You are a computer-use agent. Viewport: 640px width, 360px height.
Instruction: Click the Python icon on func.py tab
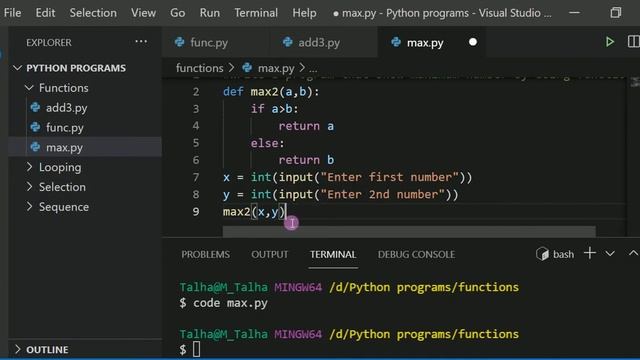[179, 42]
